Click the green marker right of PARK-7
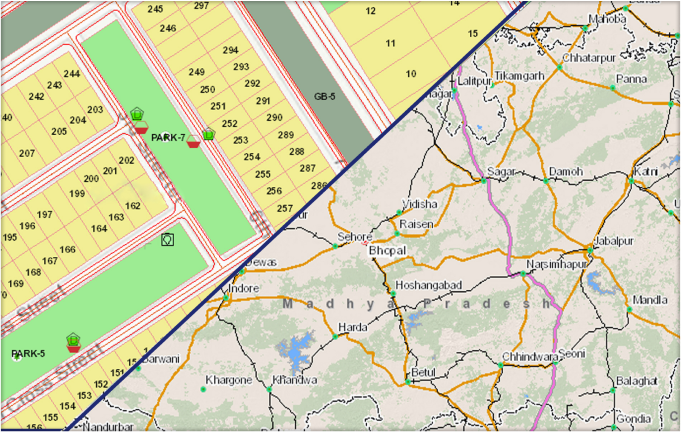Screen dimensions: 681x432 point(208,135)
